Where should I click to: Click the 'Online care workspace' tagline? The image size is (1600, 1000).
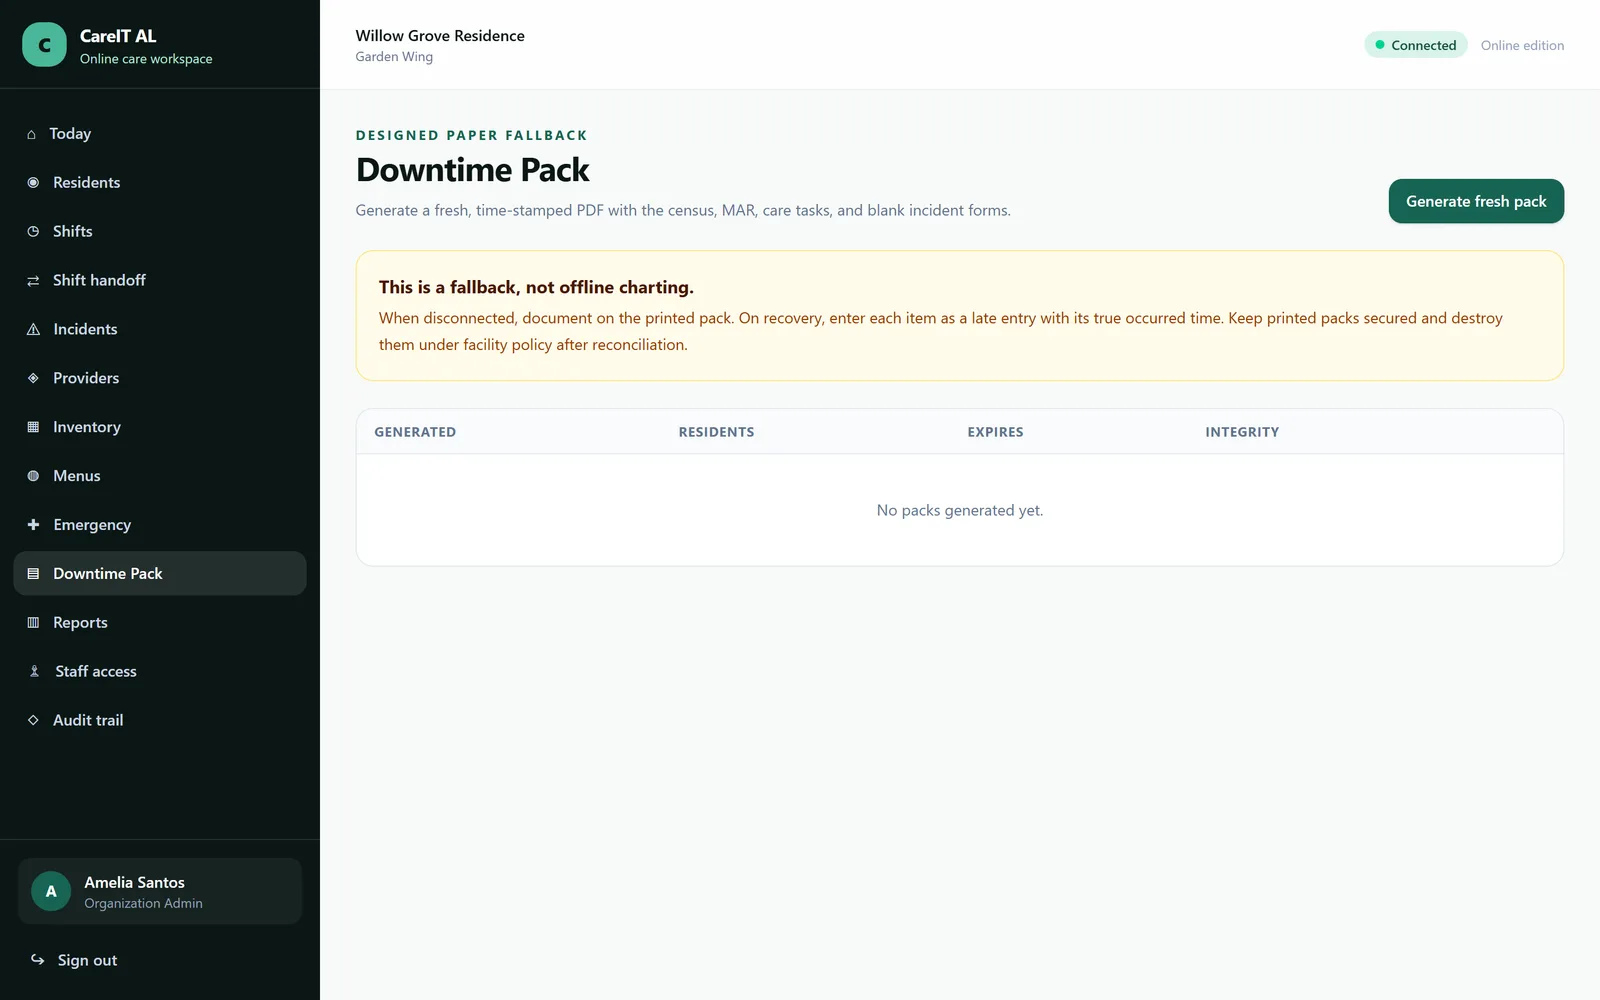[146, 59]
